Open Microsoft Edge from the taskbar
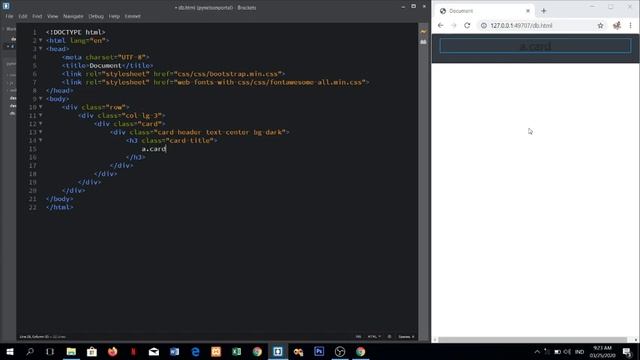Screen dimensions: 640x360 tap(196, 351)
